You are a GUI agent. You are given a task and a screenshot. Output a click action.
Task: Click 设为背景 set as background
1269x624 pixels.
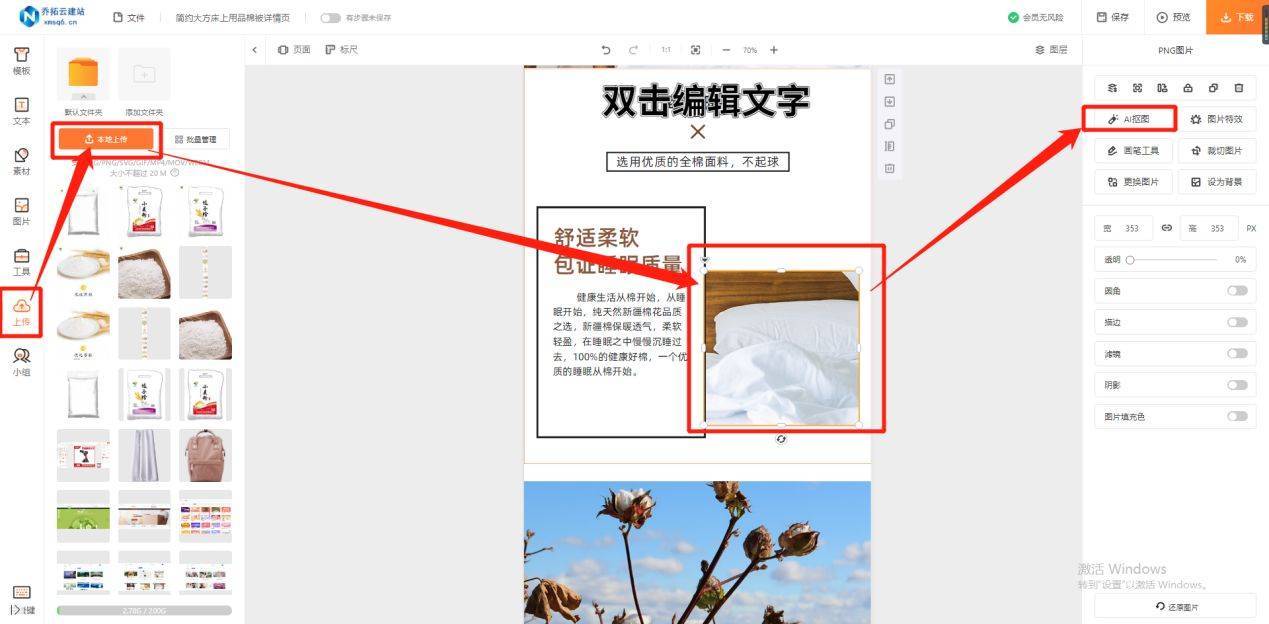point(1217,182)
